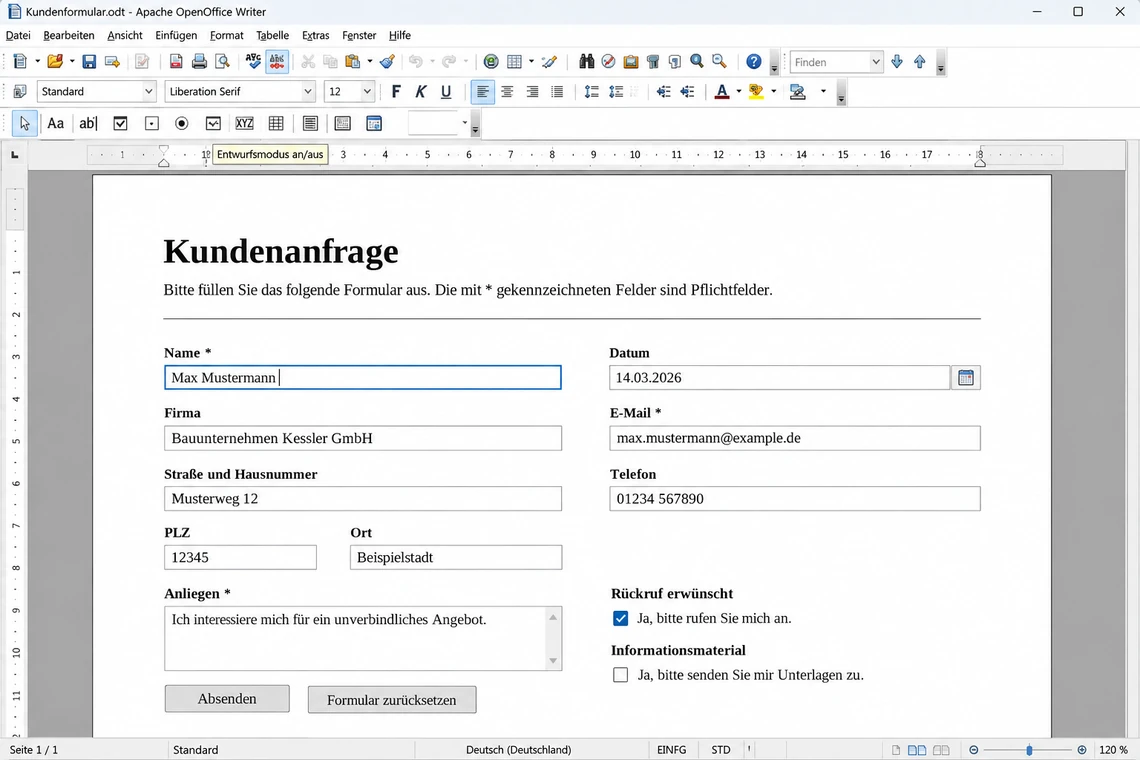Select the Format Paintbrush icon
1140x760 pixels.
tap(388, 62)
